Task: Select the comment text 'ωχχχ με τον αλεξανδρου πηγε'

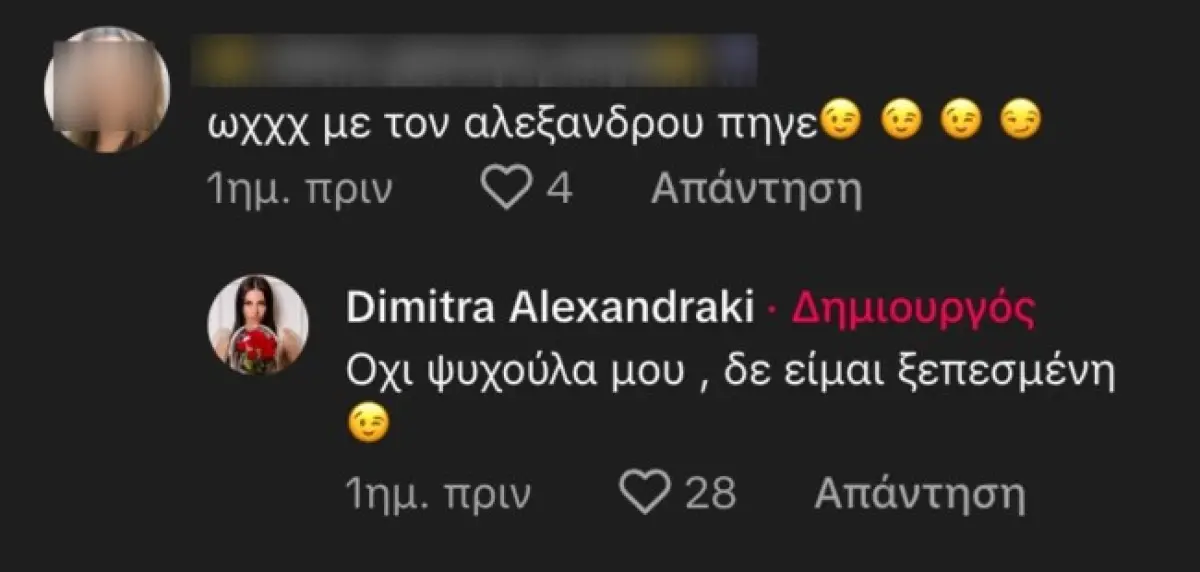Action: pyautogui.click(x=511, y=124)
